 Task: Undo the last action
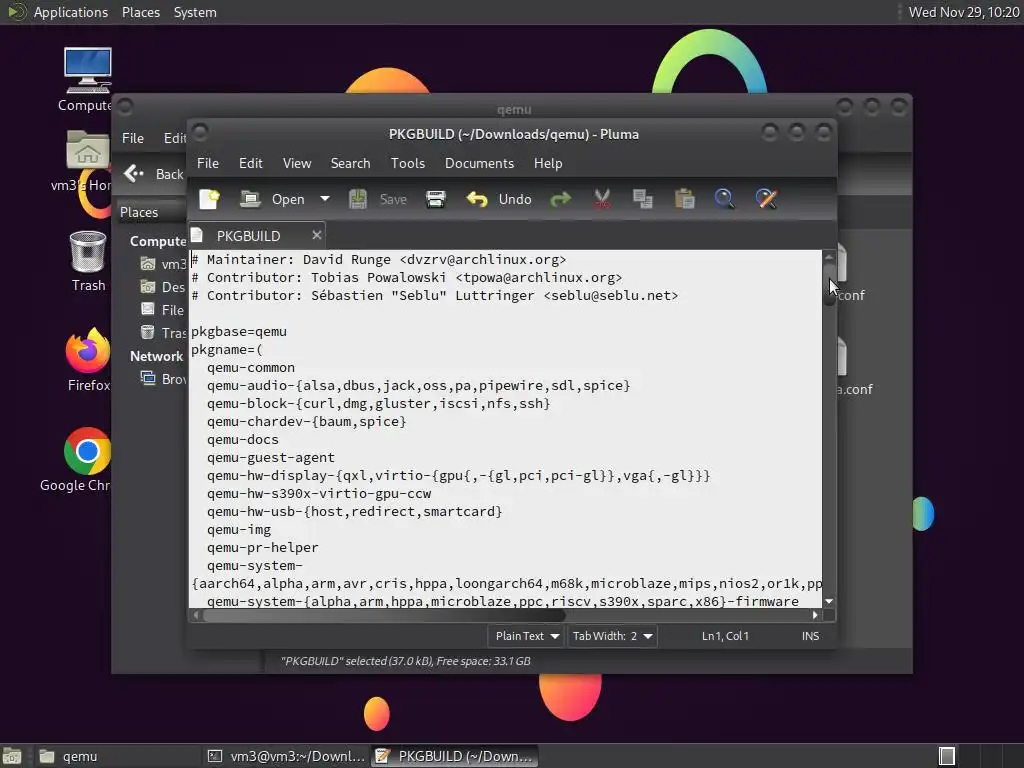coord(499,199)
